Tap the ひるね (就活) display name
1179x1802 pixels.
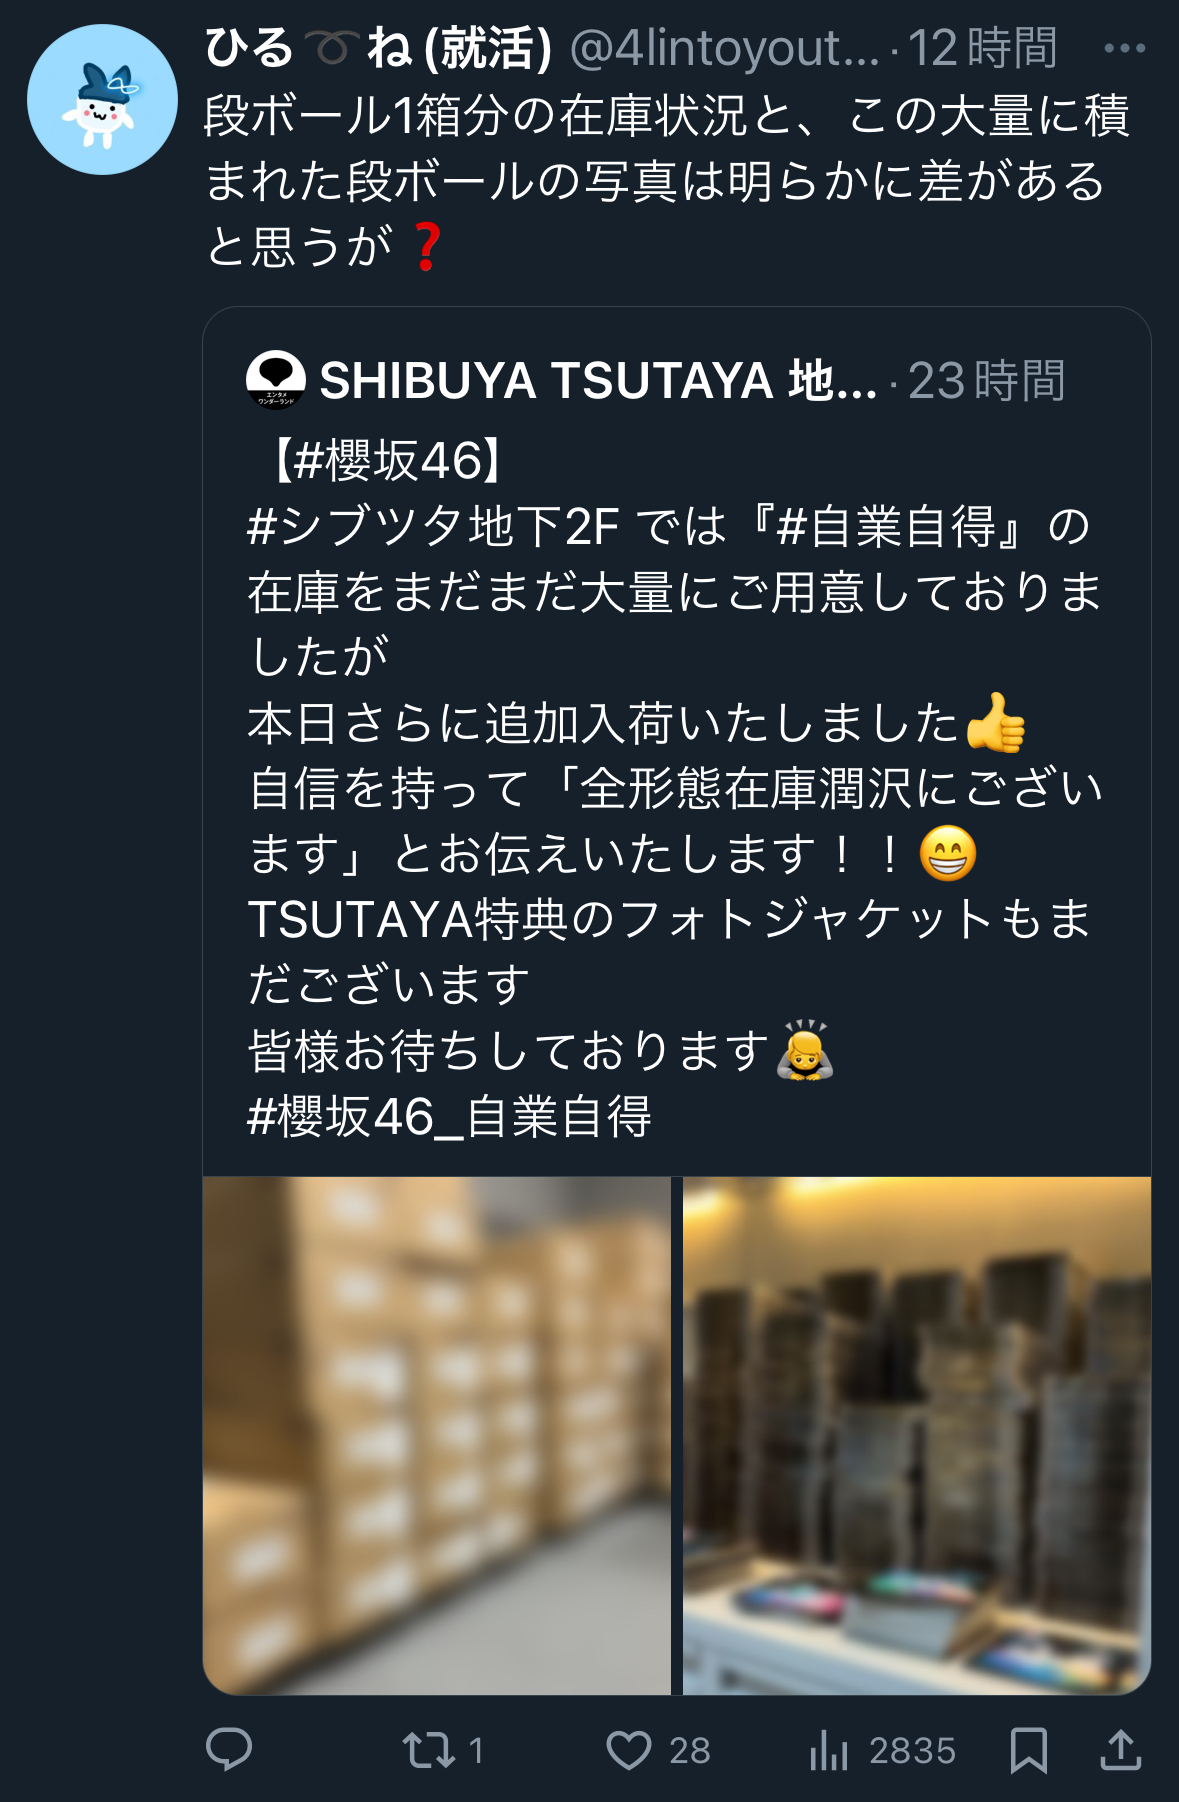[379, 47]
